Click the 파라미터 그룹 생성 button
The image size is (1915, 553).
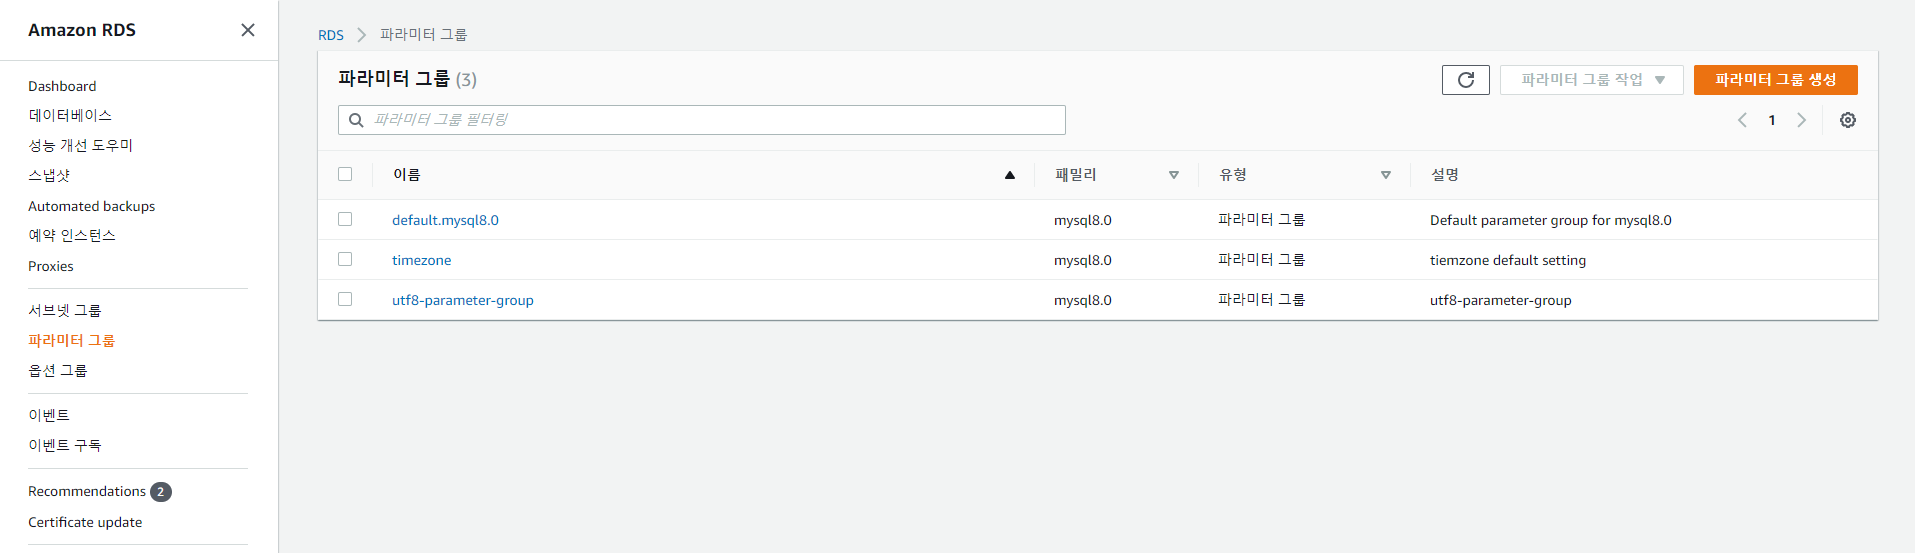point(1776,80)
